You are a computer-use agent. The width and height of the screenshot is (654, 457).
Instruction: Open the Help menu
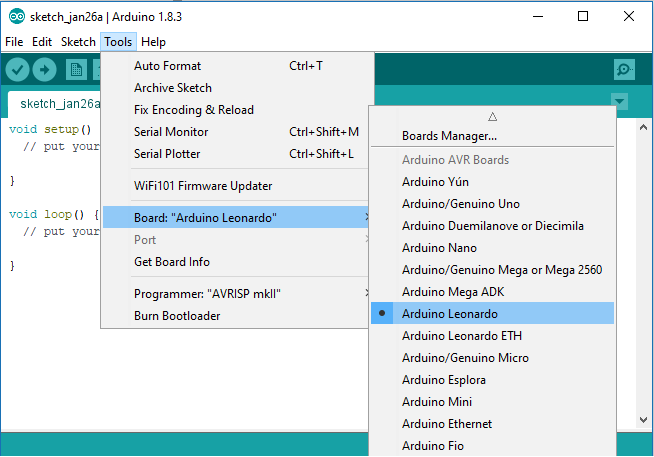point(153,42)
